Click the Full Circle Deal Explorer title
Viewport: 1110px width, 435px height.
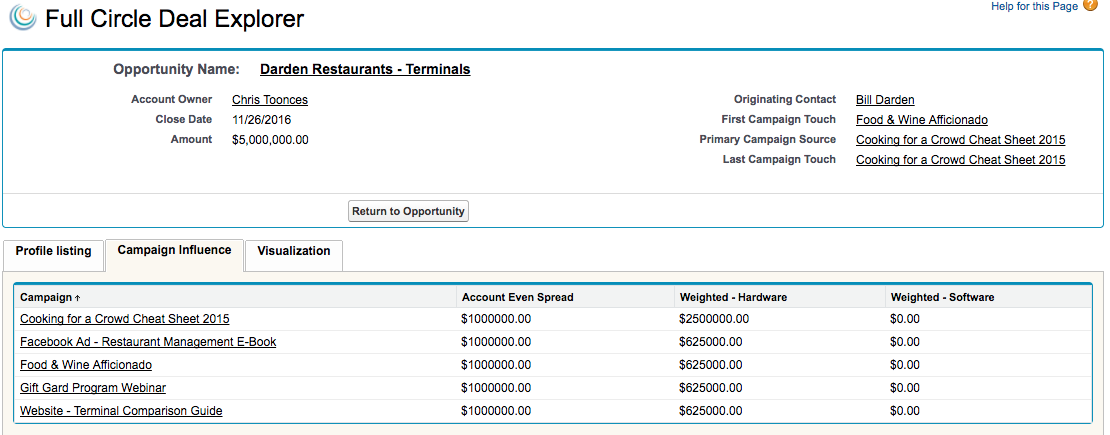[175, 18]
